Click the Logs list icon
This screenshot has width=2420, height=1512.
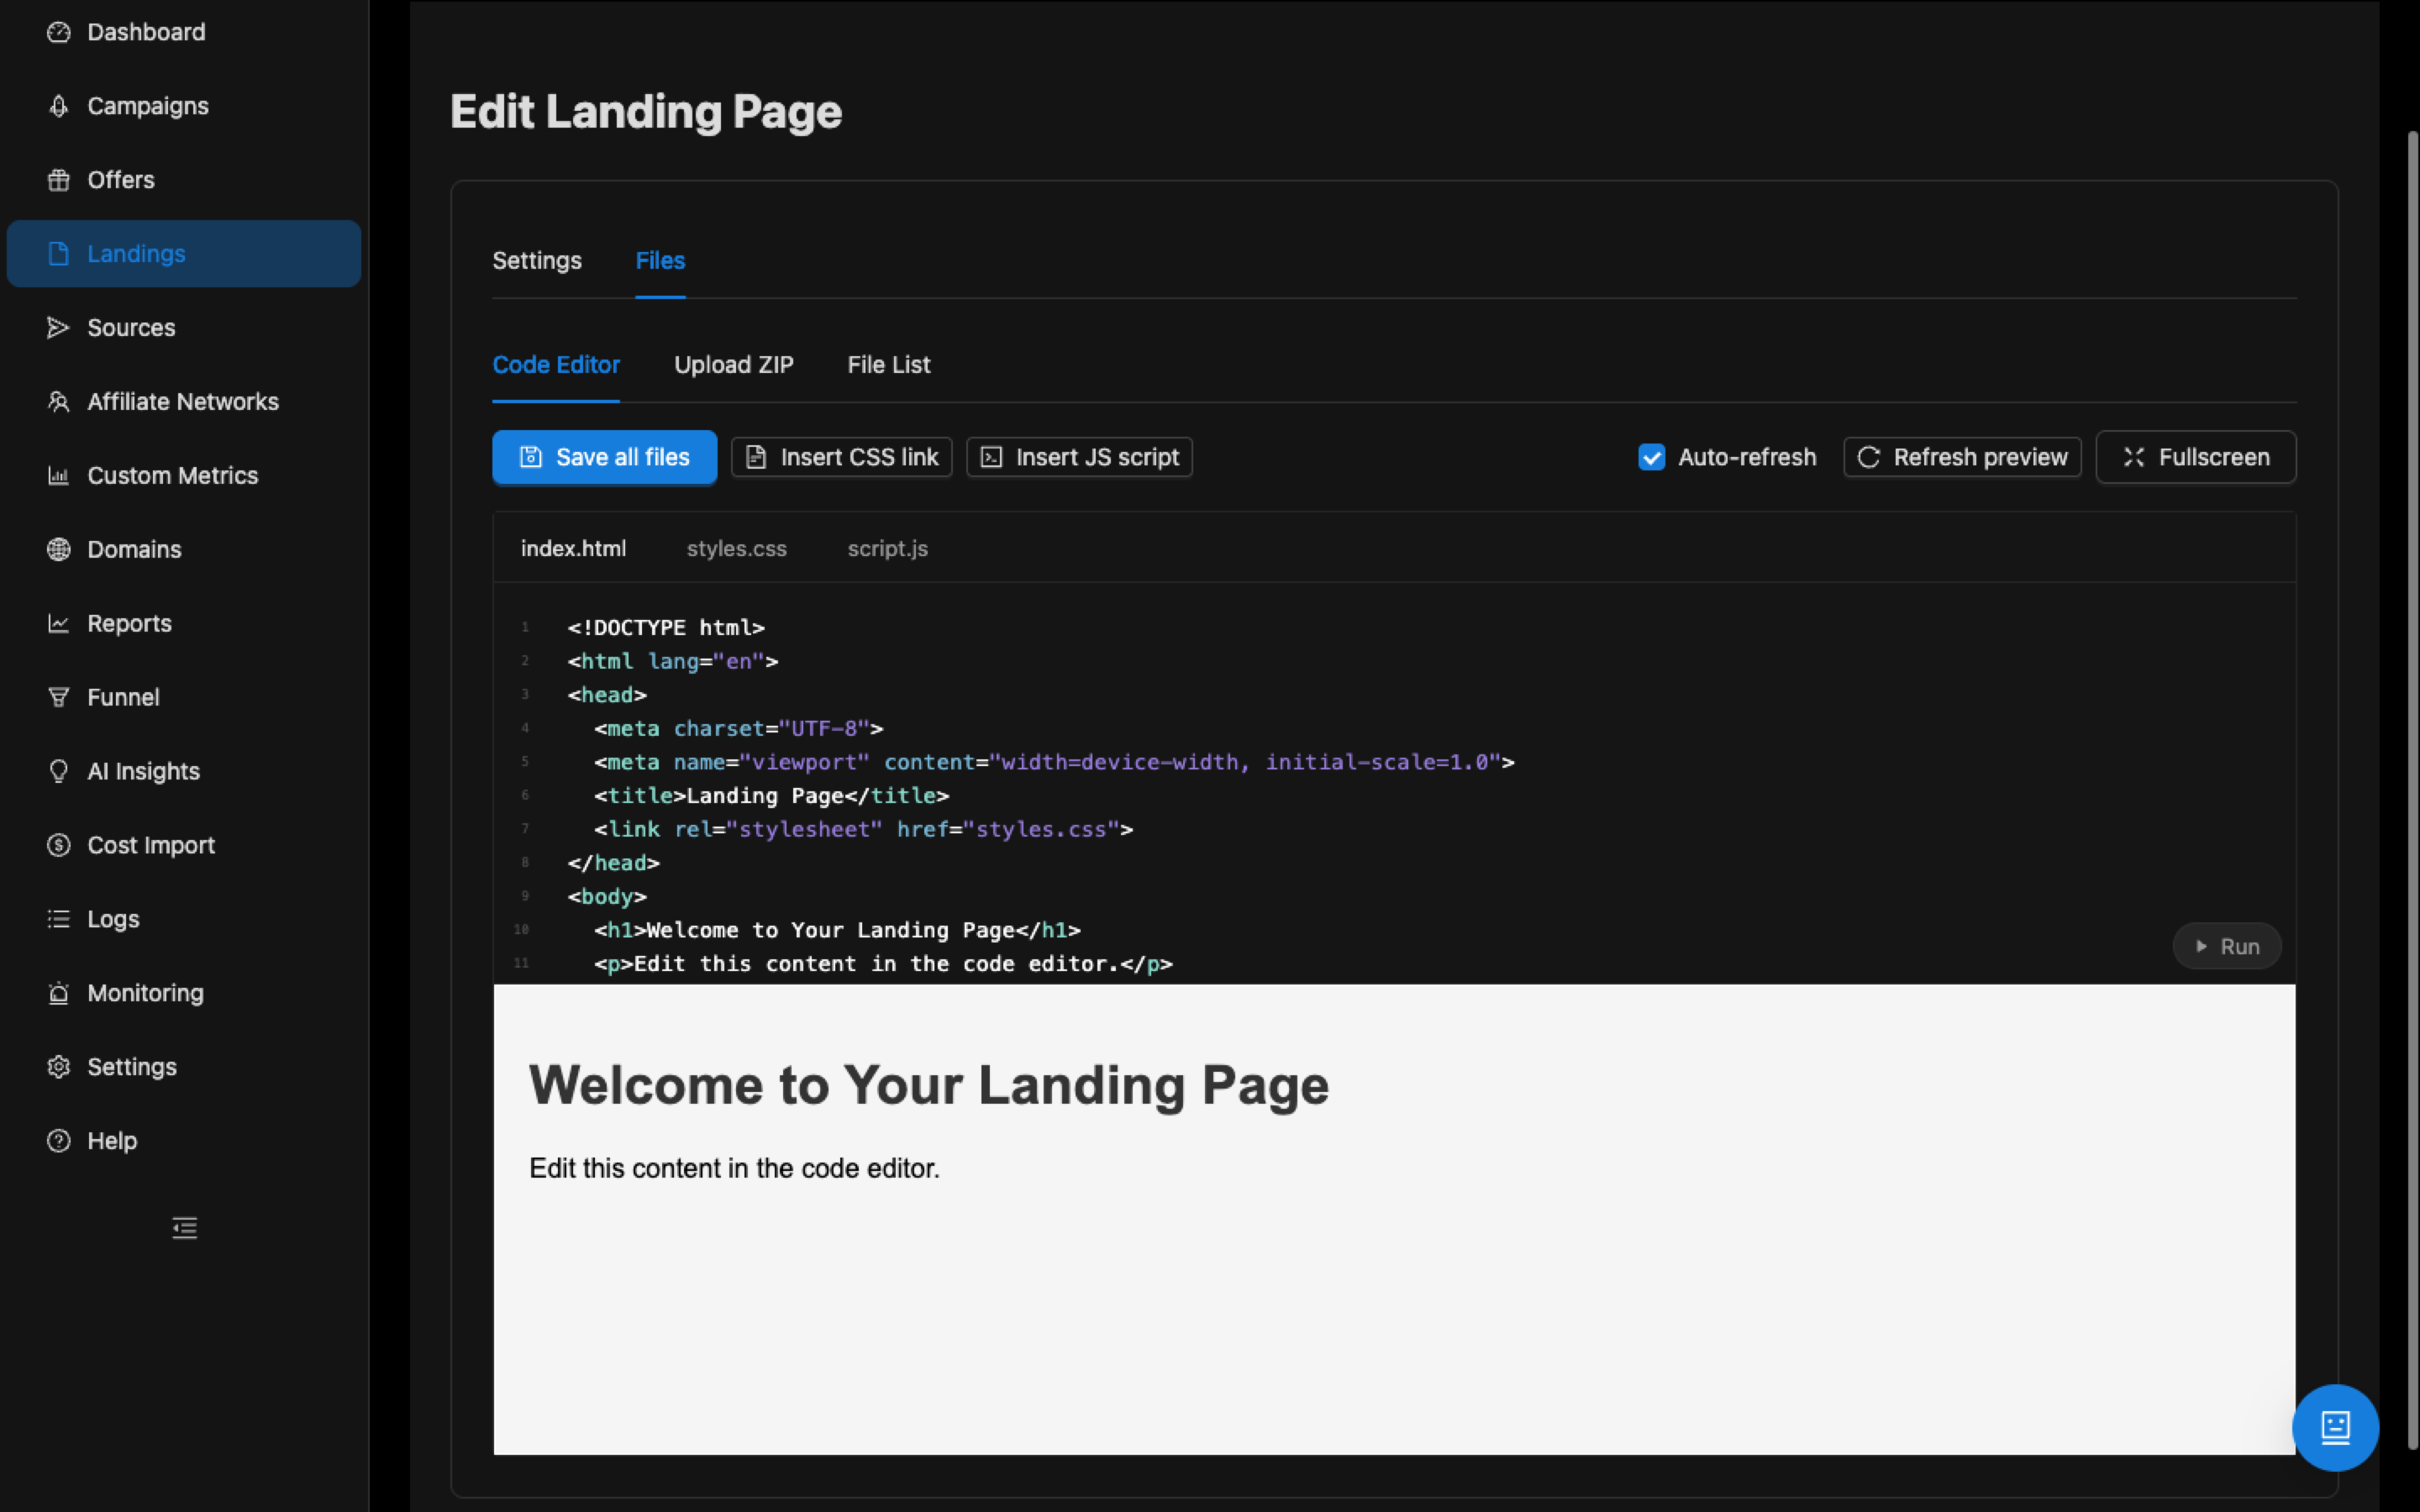[59, 919]
